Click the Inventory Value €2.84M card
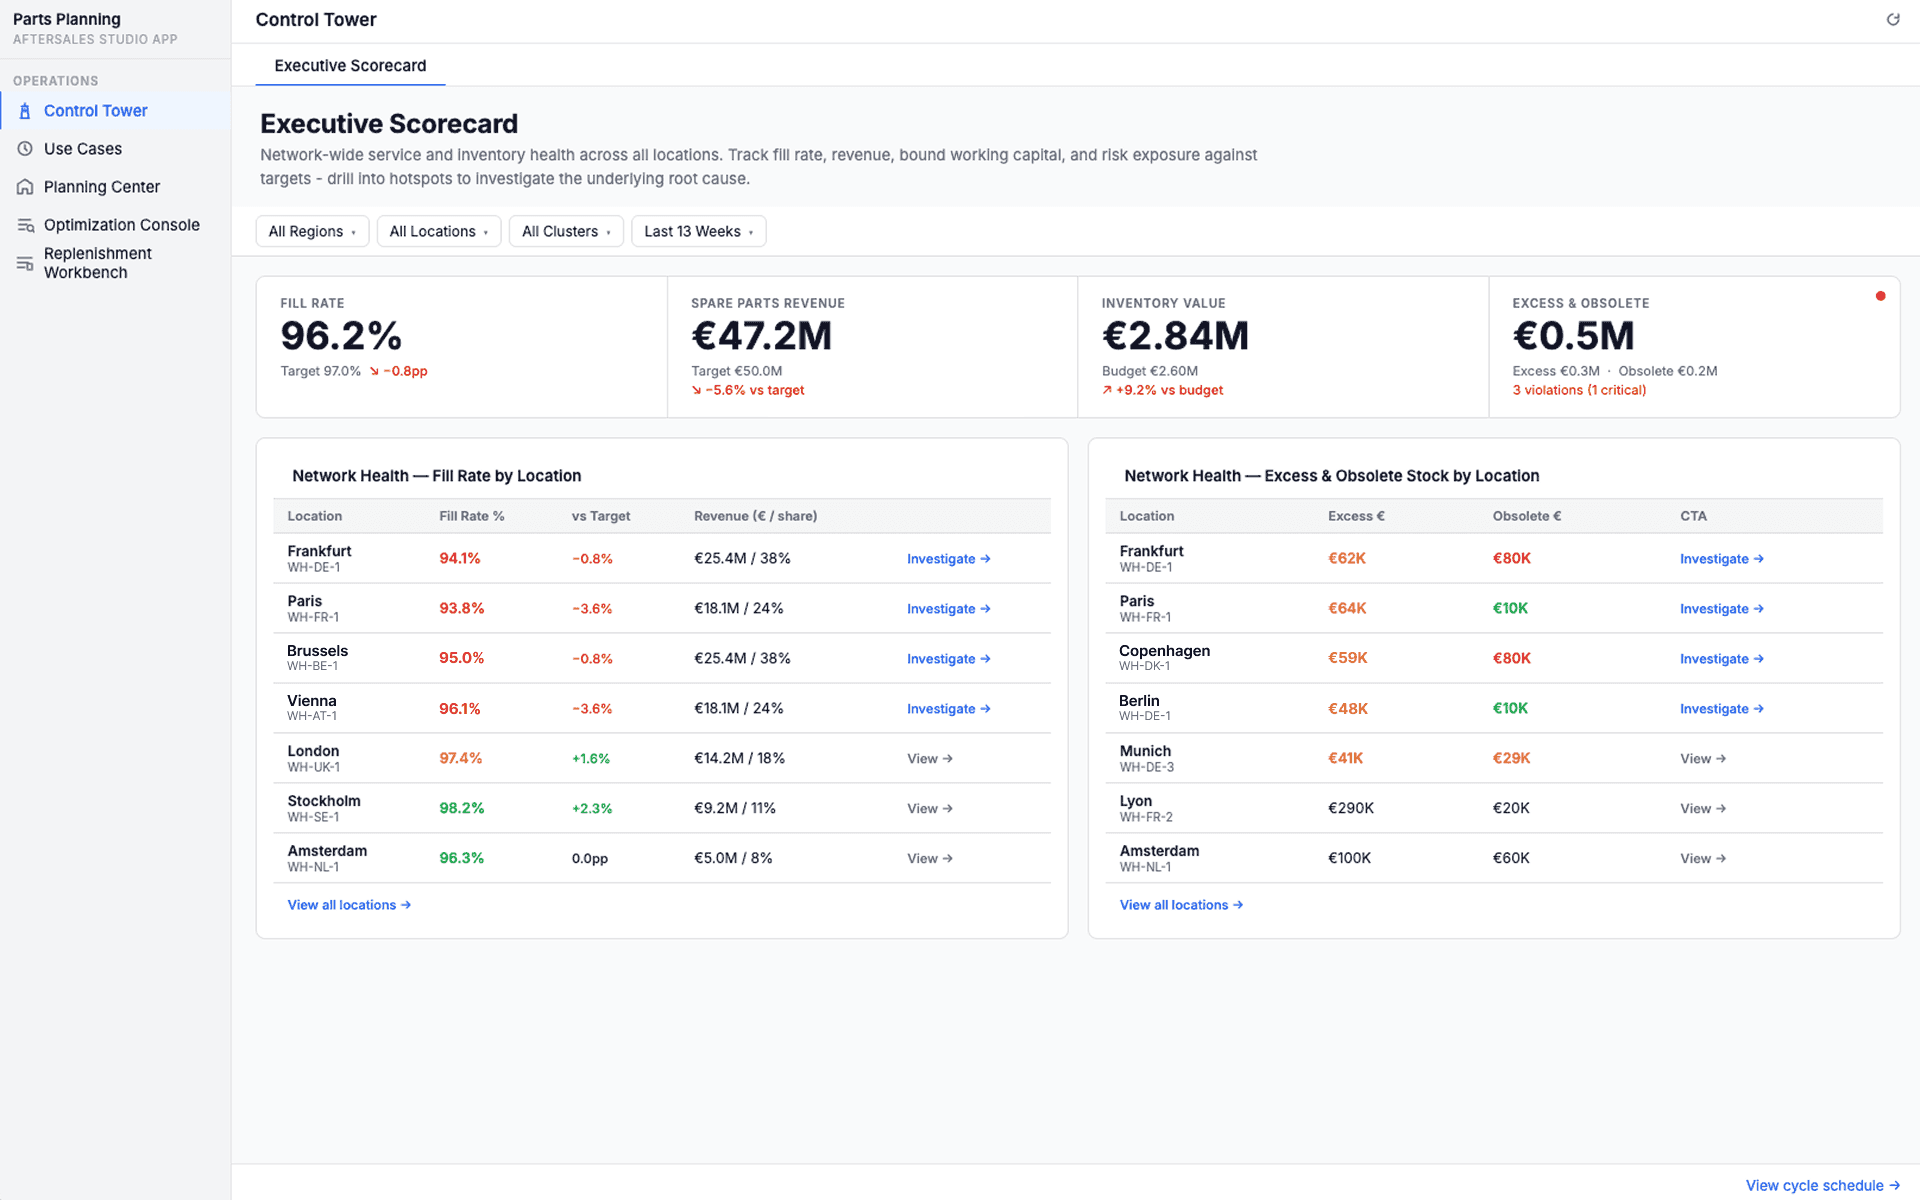 pos(1283,347)
